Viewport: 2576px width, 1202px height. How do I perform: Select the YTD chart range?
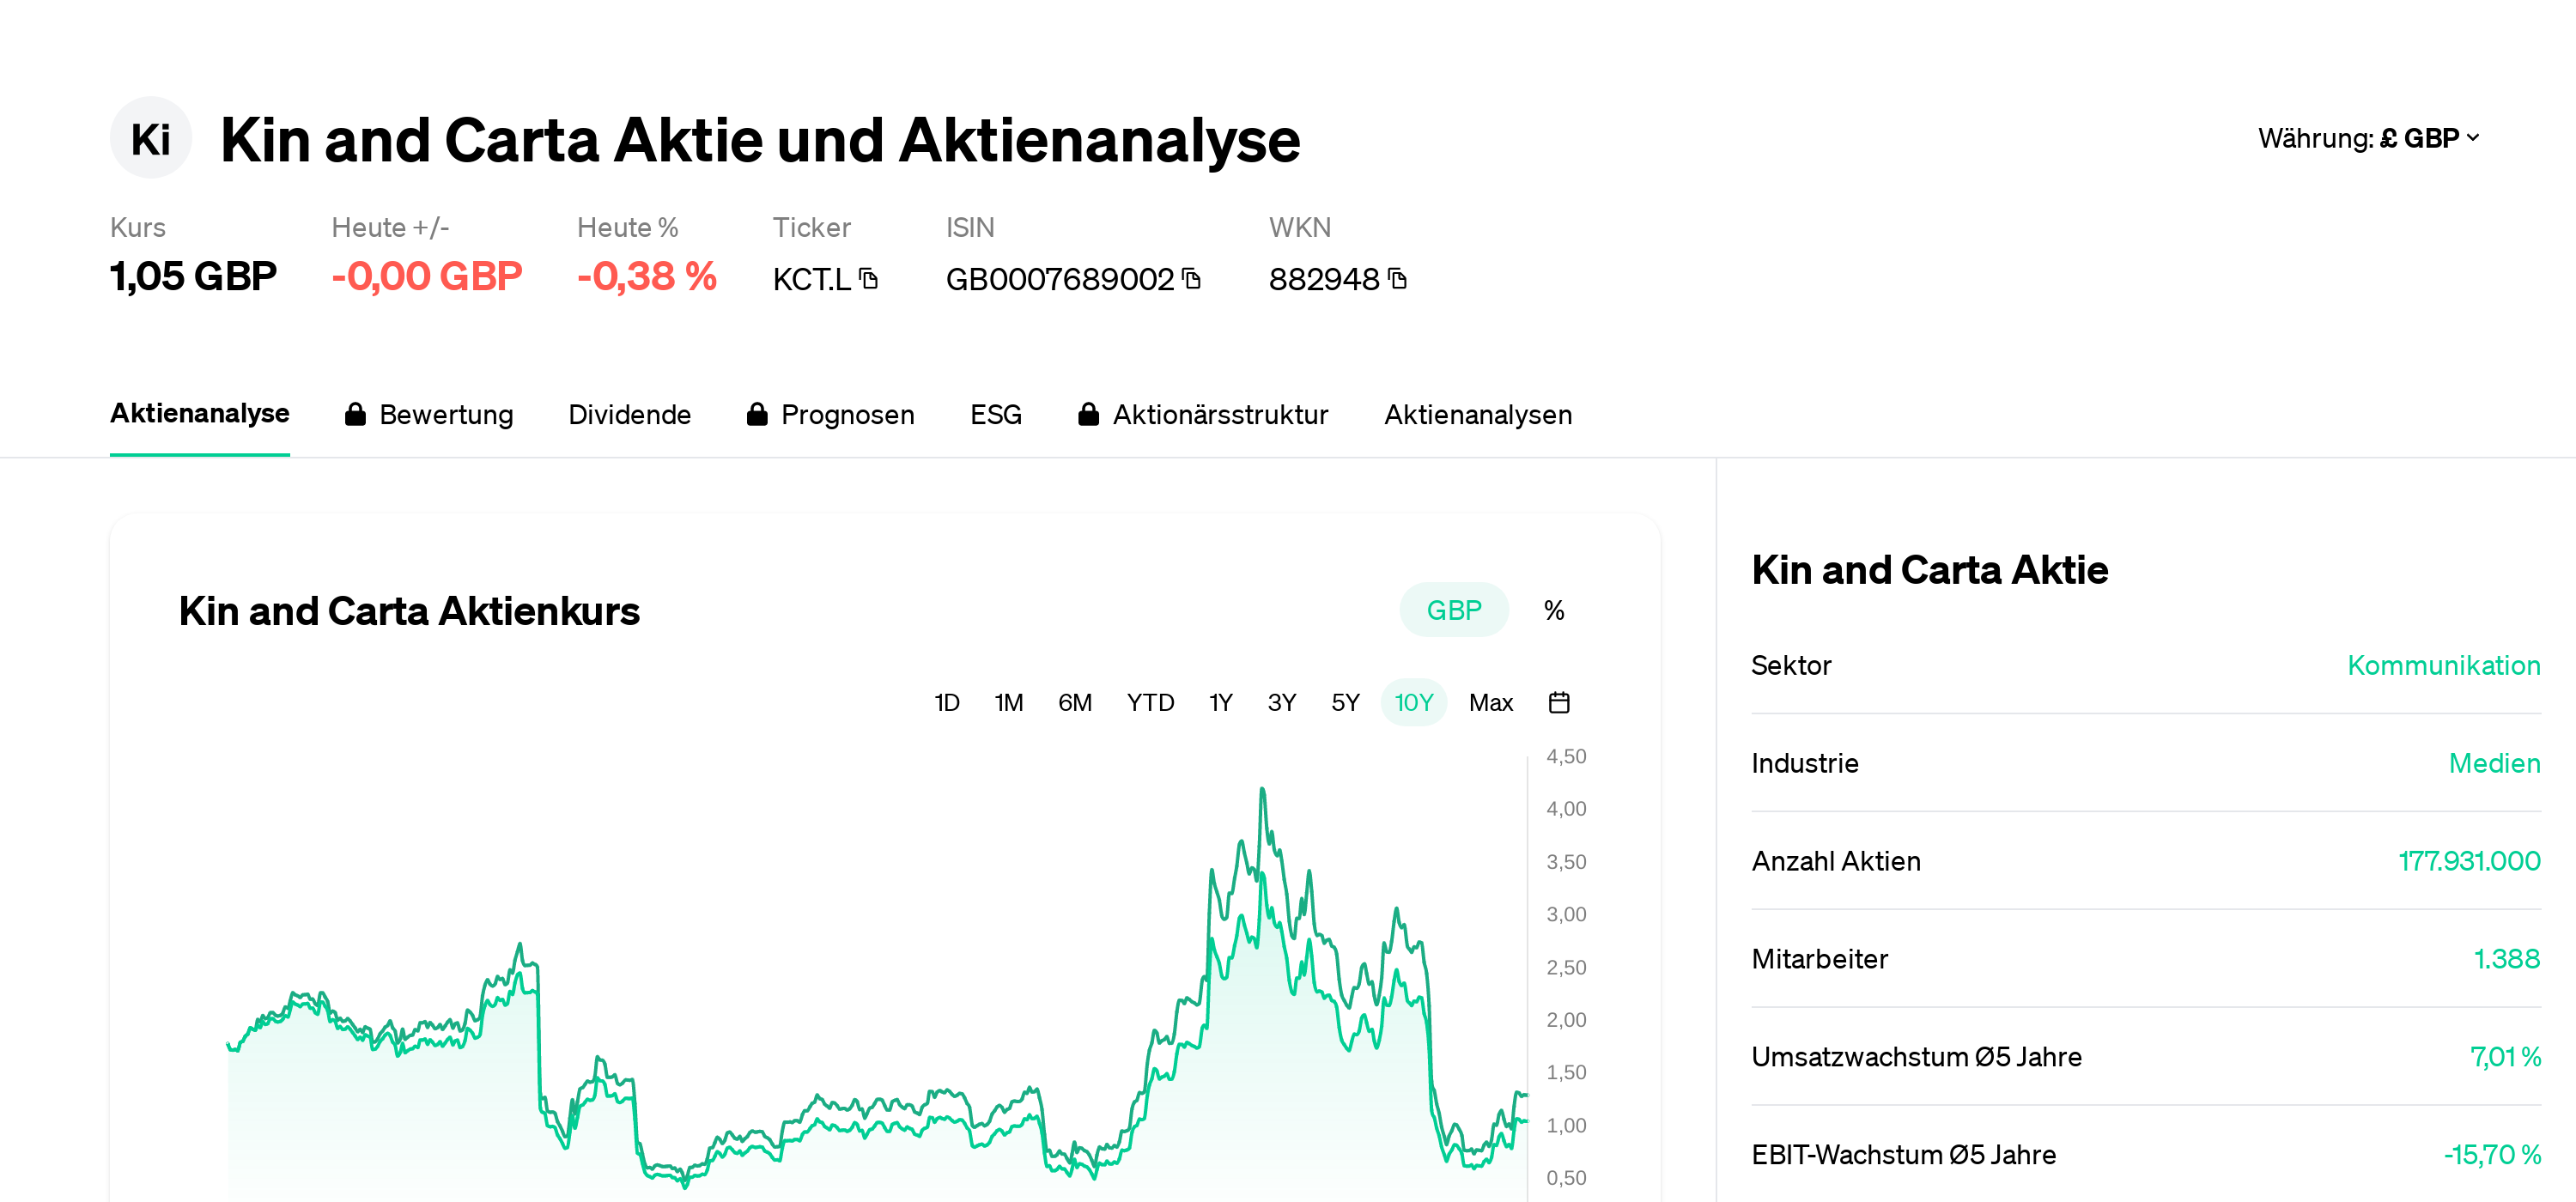[1150, 702]
